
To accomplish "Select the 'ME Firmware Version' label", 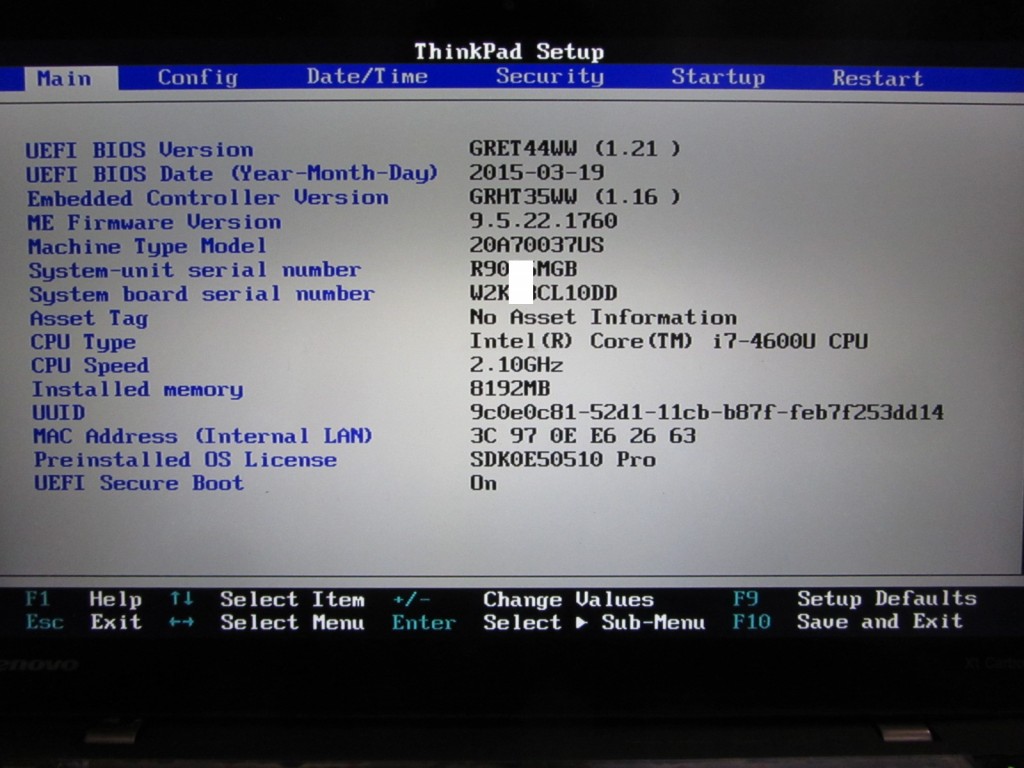I will tap(154, 222).
